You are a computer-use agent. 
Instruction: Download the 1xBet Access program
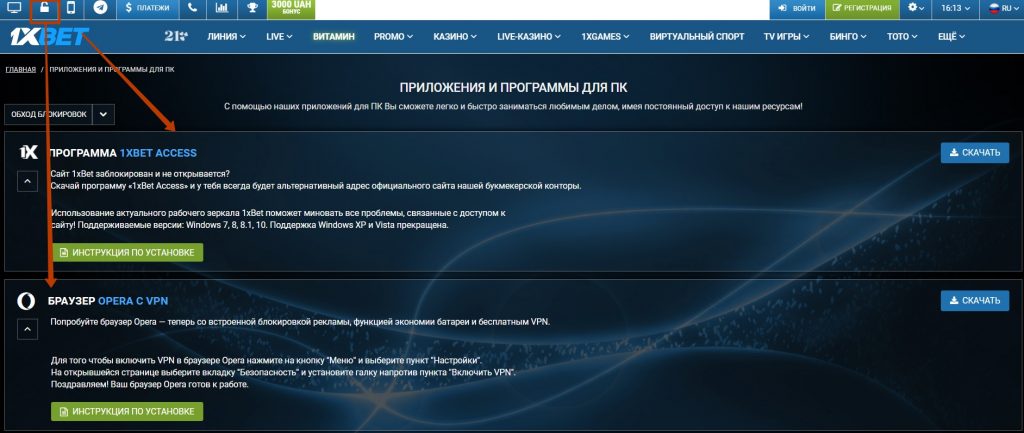tap(974, 153)
